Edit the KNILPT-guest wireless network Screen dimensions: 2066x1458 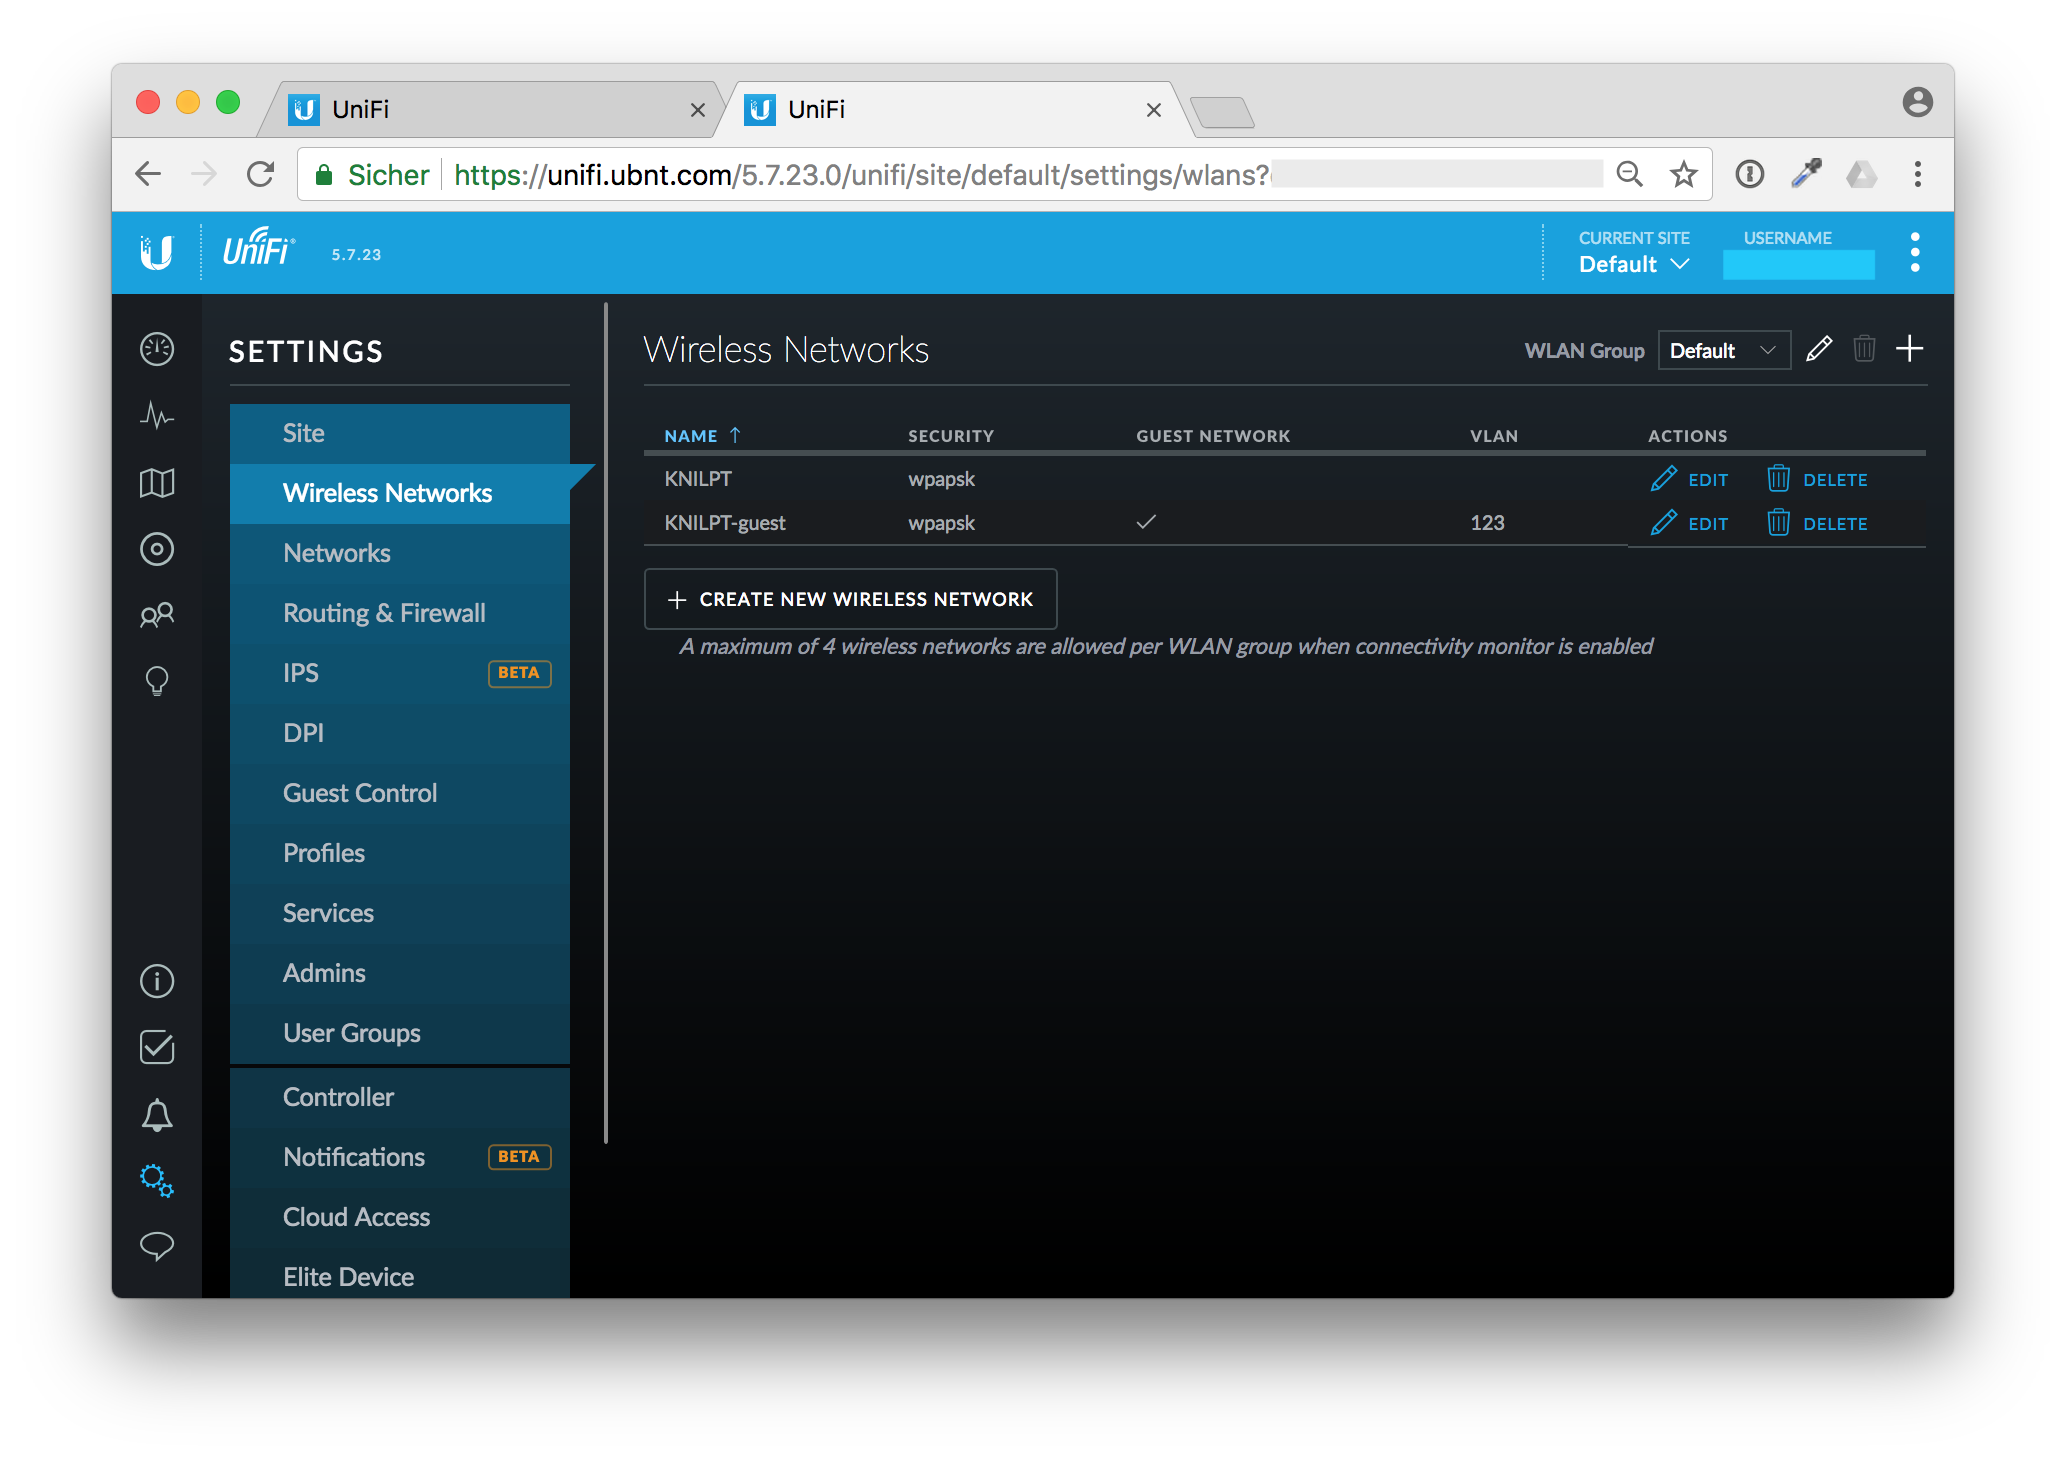1689,524
